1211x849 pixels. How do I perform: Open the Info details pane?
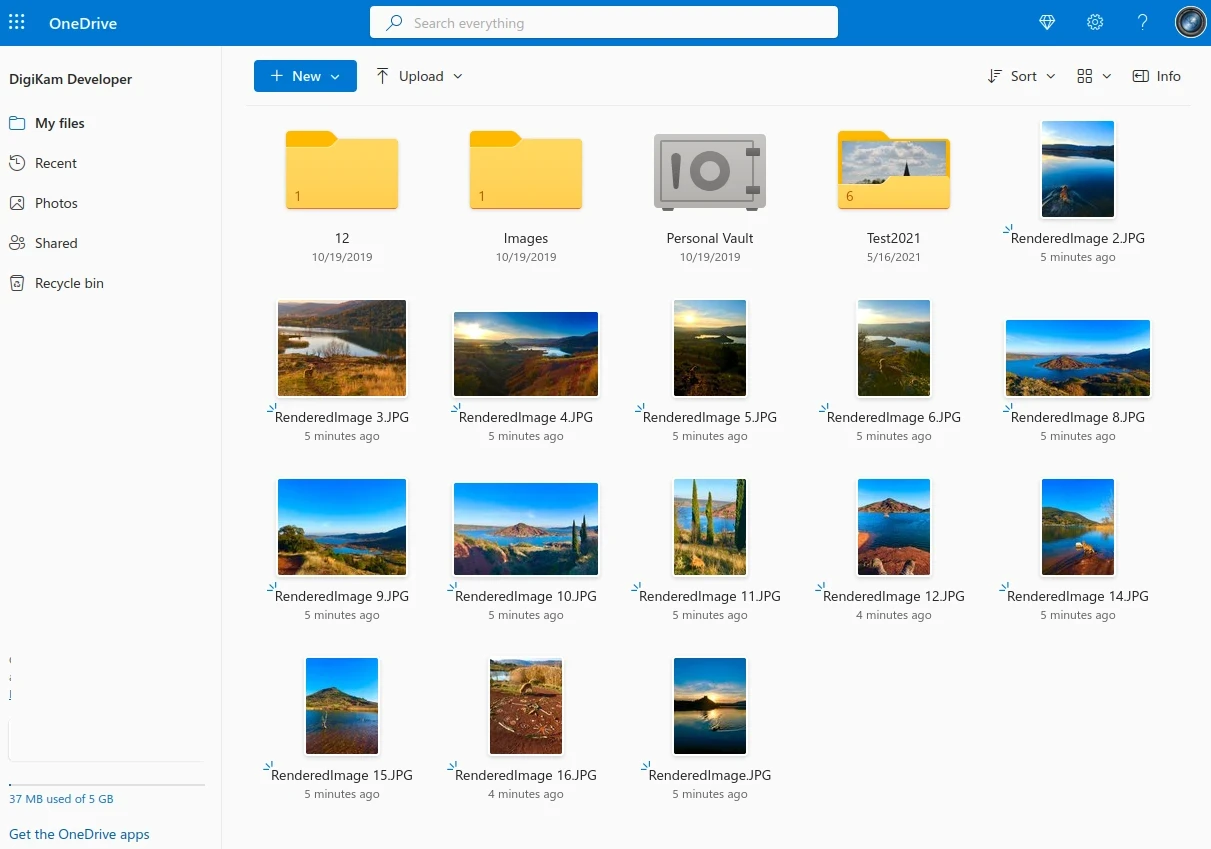coord(1156,76)
